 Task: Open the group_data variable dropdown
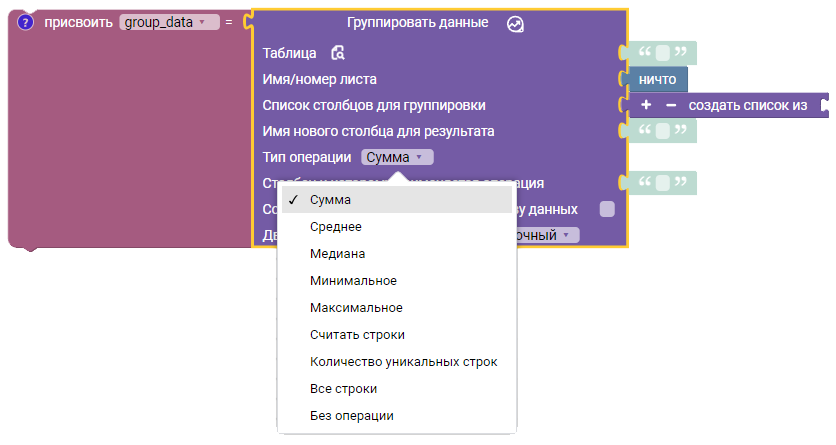[x=170, y=22]
